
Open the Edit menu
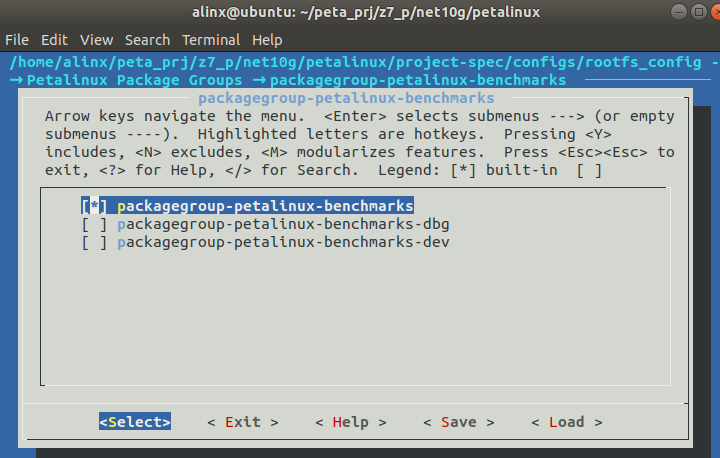coord(54,40)
